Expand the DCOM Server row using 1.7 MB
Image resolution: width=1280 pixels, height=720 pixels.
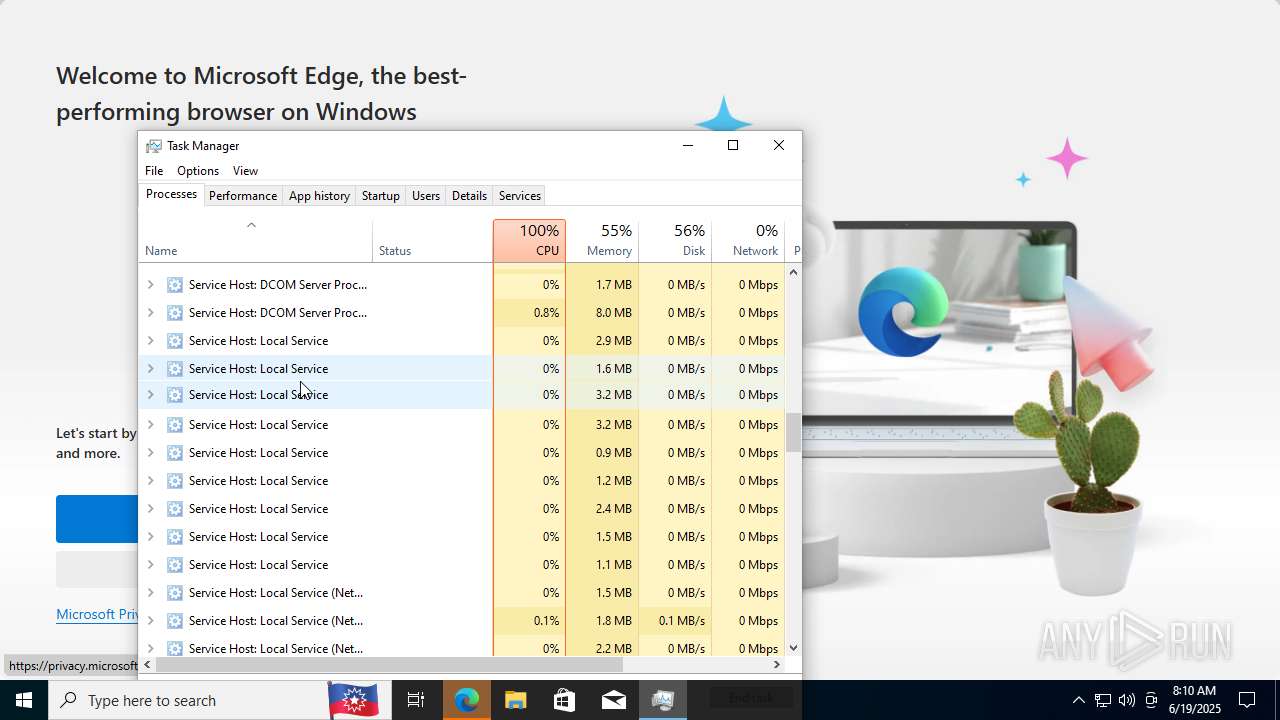point(151,285)
